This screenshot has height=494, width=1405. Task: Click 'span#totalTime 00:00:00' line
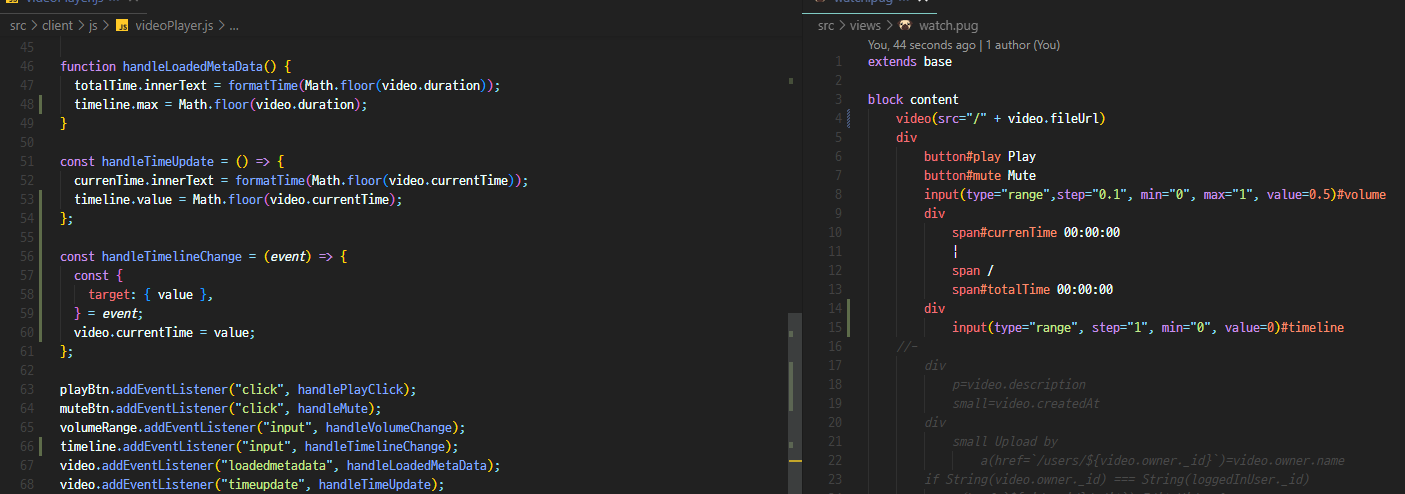1033,289
